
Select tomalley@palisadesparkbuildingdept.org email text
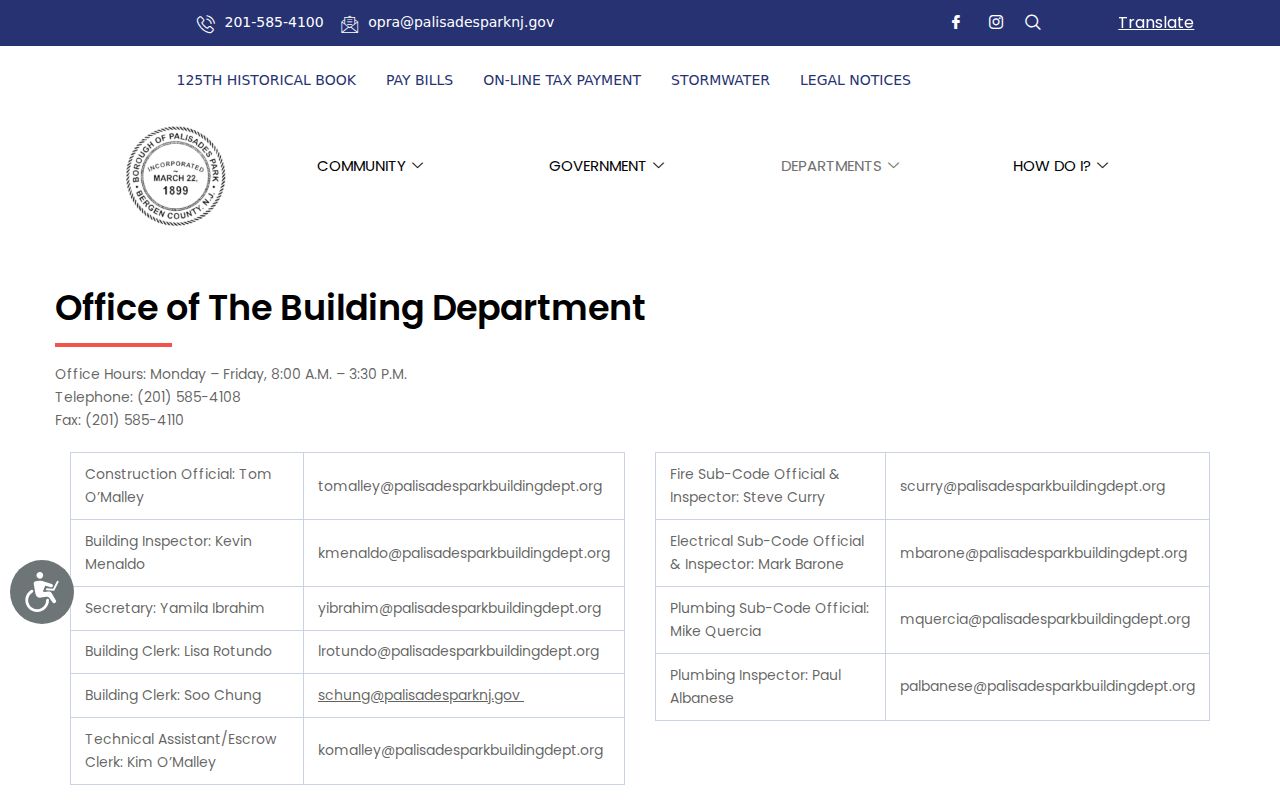pyautogui.click(x=460, y=486)
